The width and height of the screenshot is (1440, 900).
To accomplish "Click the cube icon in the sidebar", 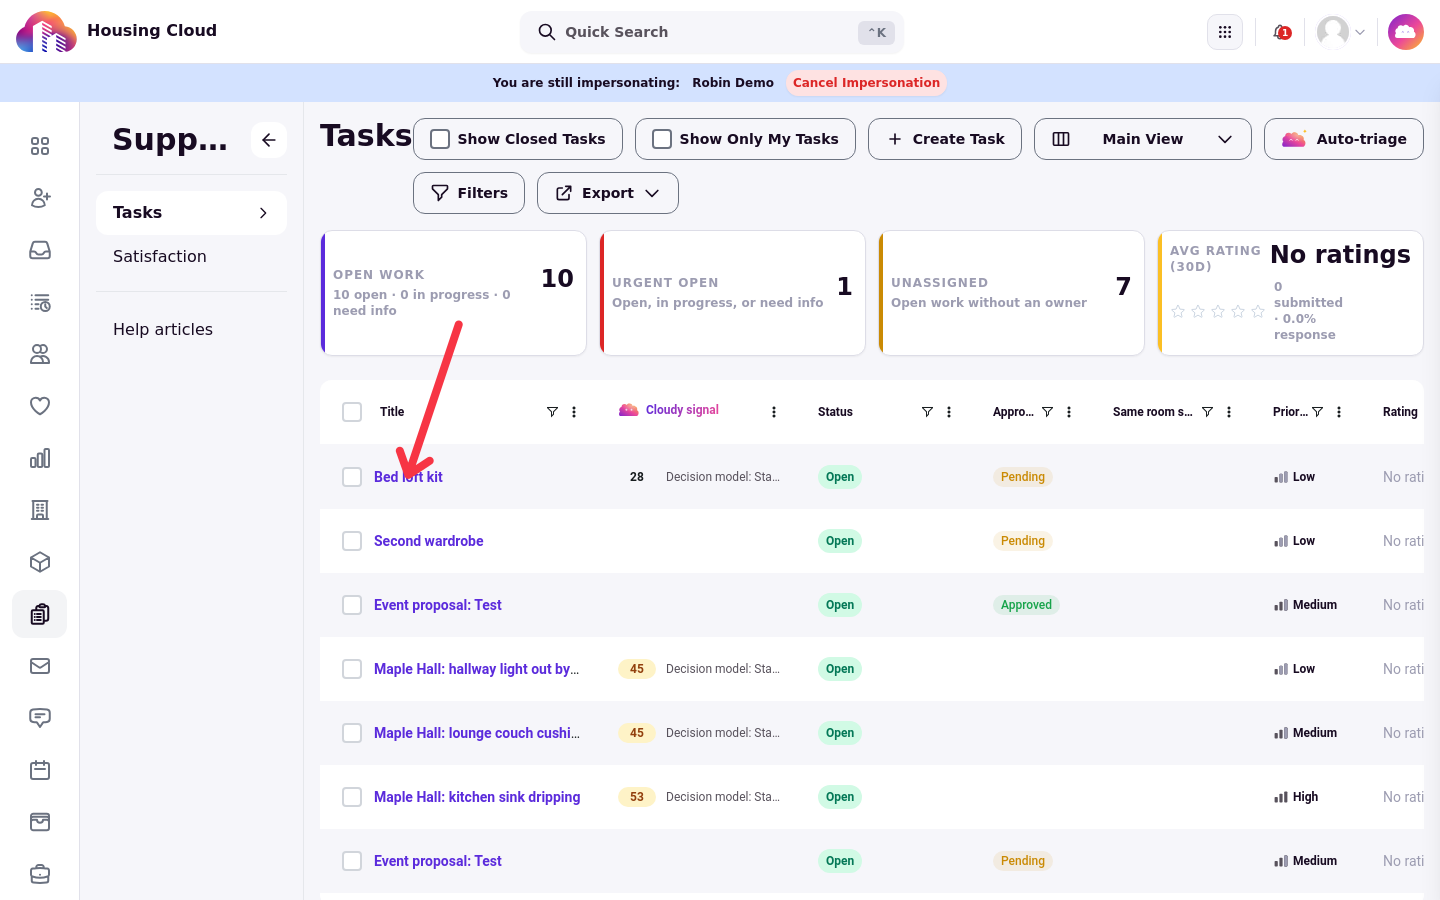I will (40, 562).
